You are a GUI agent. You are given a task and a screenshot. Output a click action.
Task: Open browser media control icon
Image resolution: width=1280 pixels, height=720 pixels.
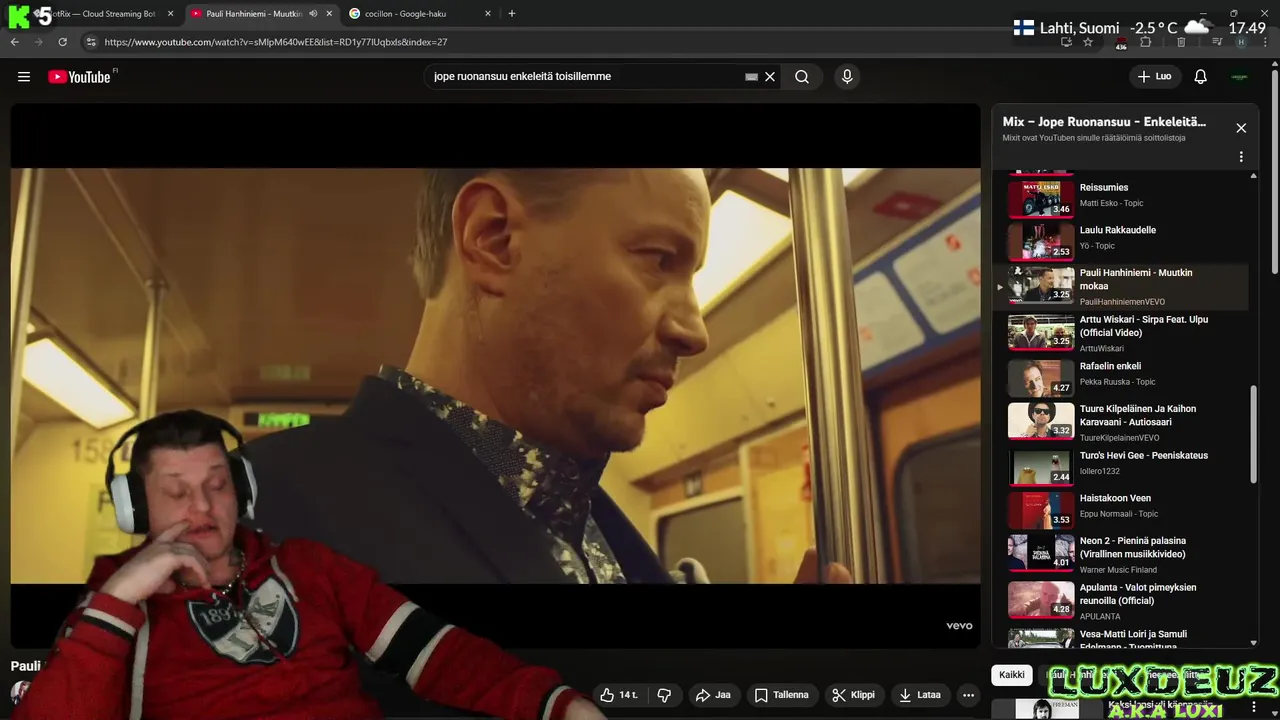[x=1217, y=42]
